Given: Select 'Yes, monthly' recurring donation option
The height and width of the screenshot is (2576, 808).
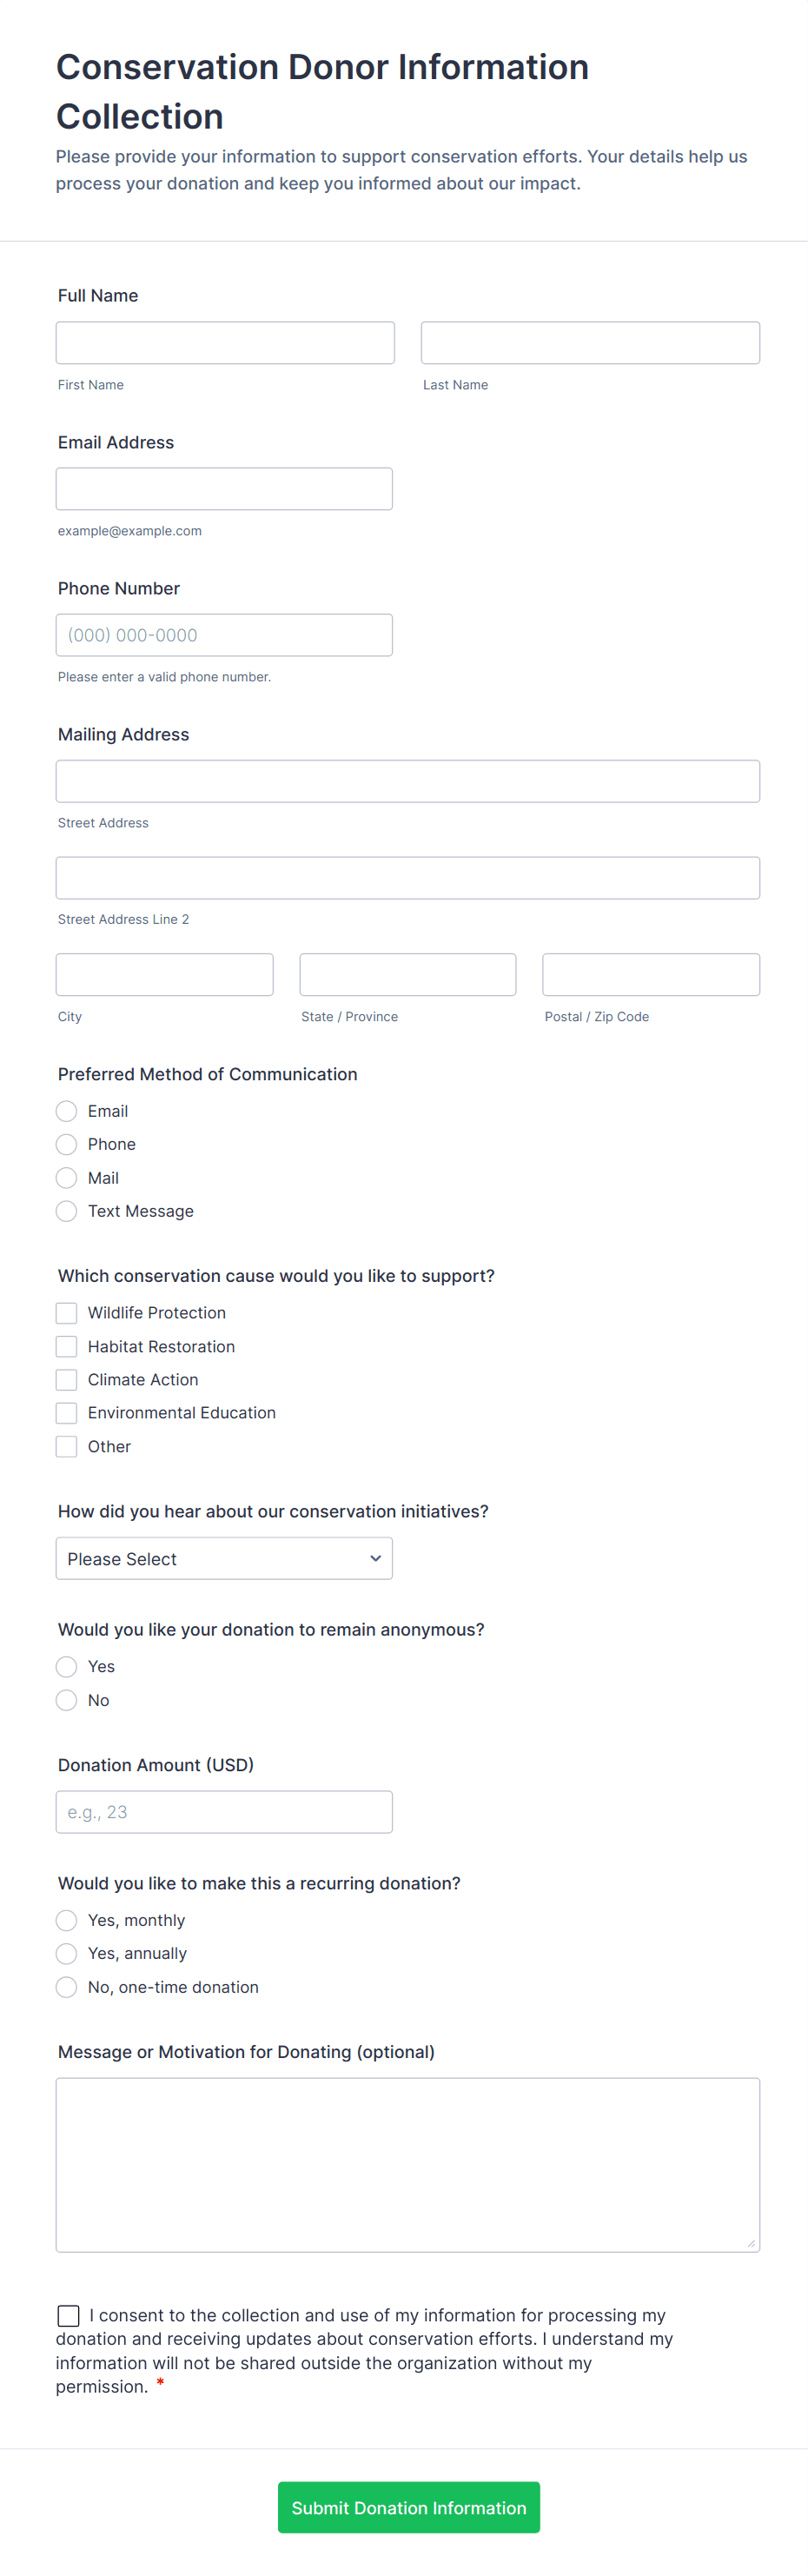Looking at the screenshot, I should click(67, 1920).
